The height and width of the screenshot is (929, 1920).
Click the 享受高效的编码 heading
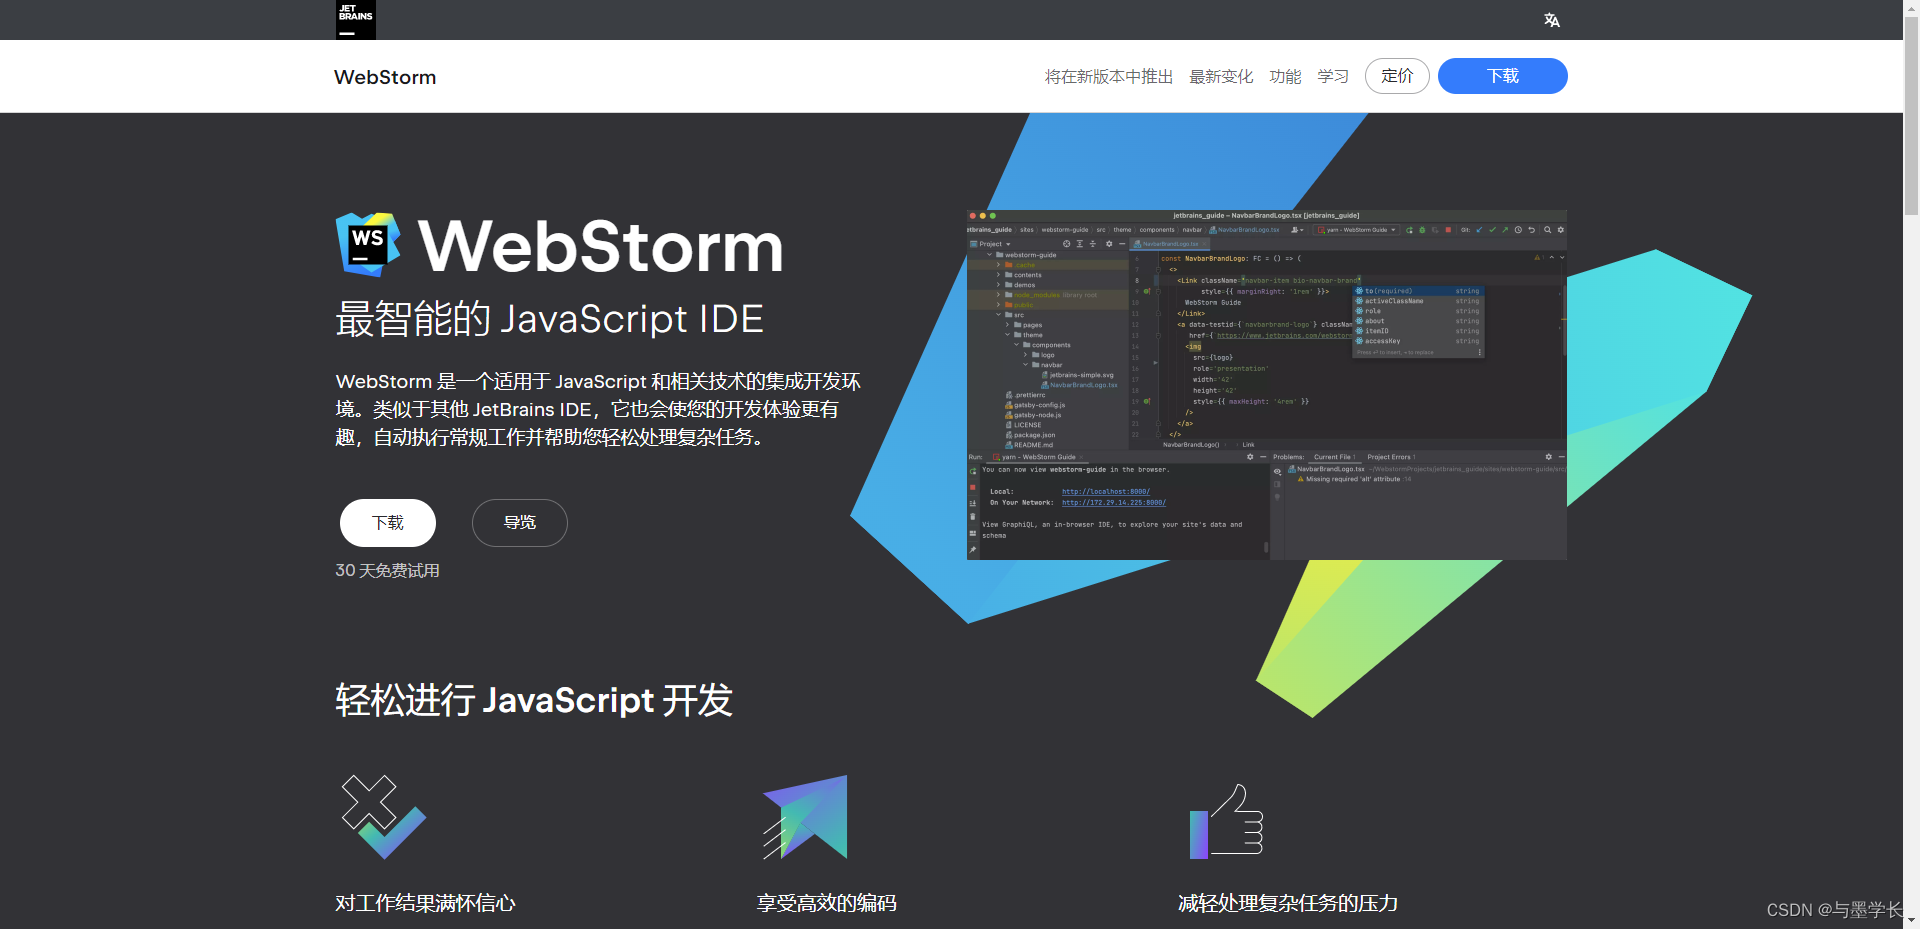tap(827, 903)
